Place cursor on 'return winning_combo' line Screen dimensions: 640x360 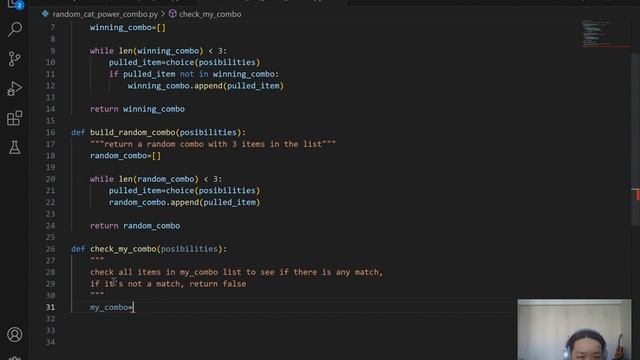point(137,109)
